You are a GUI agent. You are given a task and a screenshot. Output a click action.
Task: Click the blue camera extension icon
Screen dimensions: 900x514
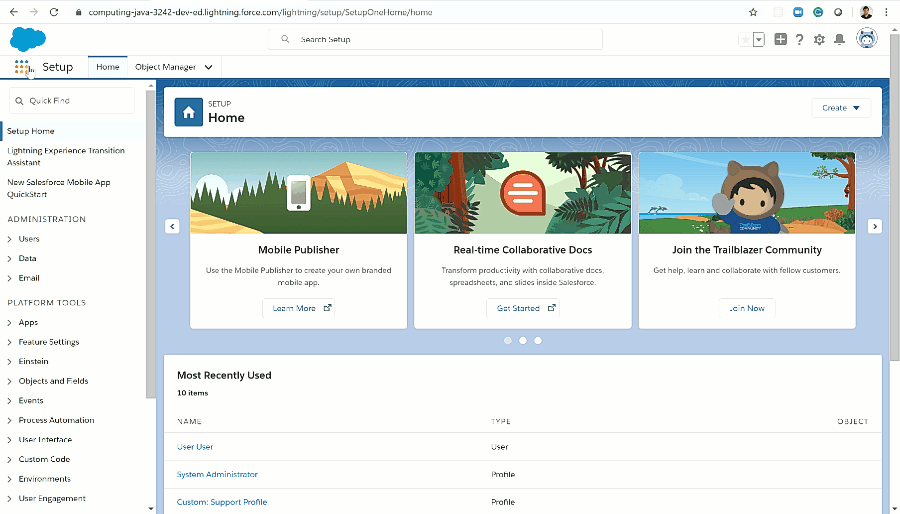pyautogui.click(x=798, y=12)
